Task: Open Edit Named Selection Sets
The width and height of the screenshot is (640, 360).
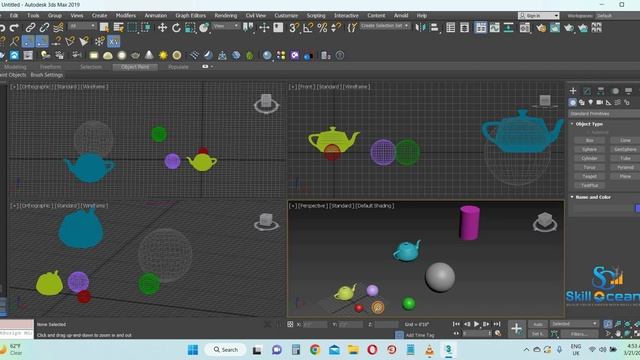Action: tap(352, 28)
